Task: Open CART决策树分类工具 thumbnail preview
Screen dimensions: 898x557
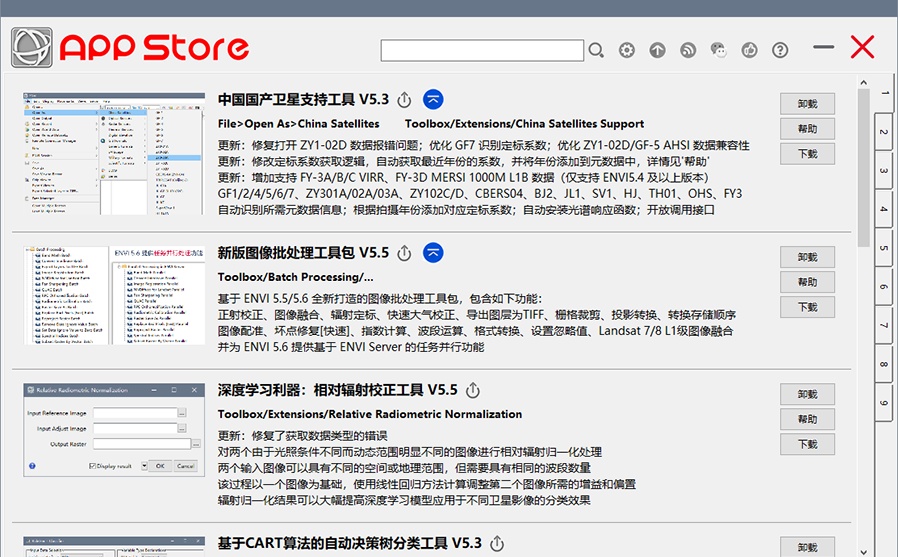Action: coord(114,547)
